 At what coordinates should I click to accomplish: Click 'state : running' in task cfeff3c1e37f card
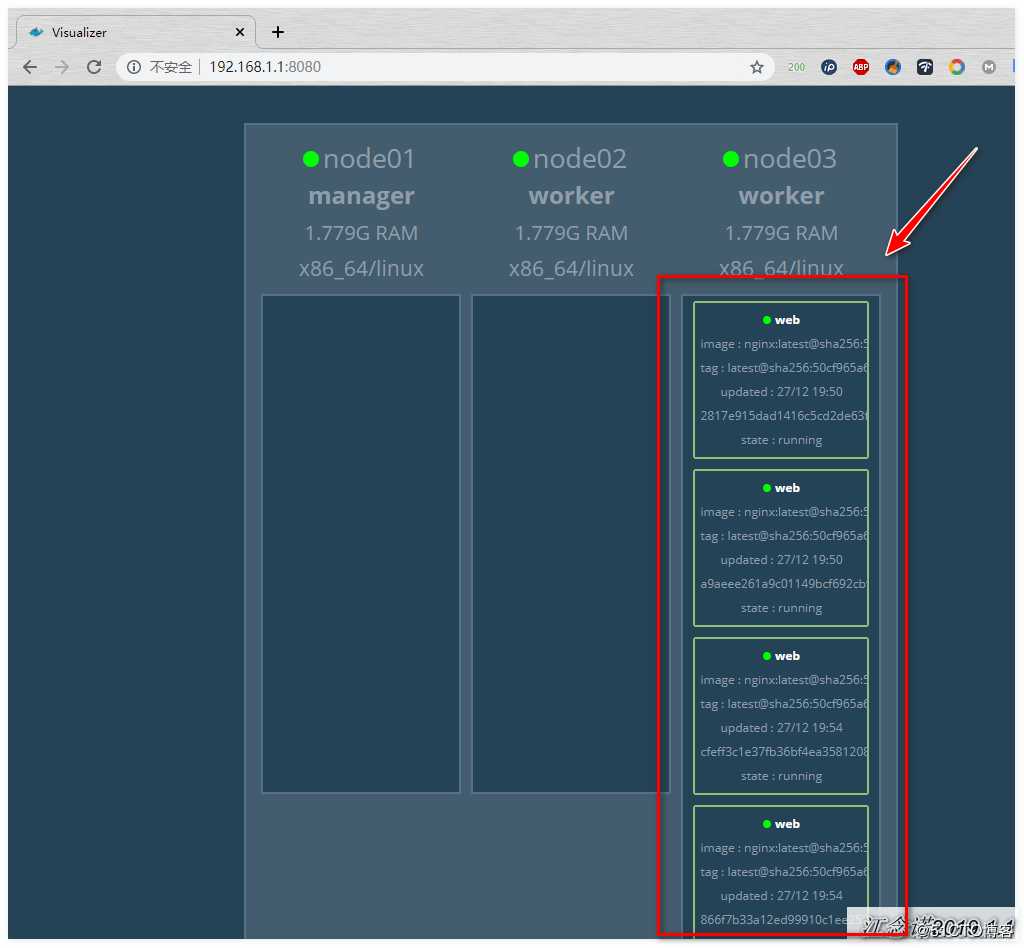click(781, 776)
